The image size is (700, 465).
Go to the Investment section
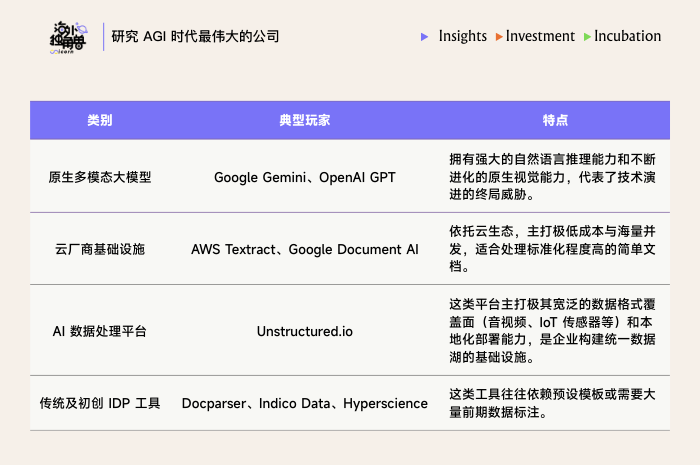coord(540,37)
